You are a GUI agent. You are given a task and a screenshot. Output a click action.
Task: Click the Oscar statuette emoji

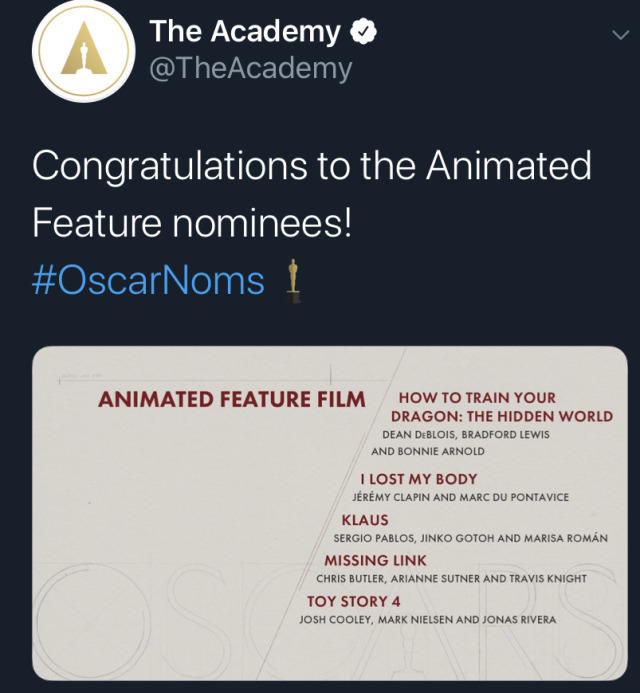point(293,281)
